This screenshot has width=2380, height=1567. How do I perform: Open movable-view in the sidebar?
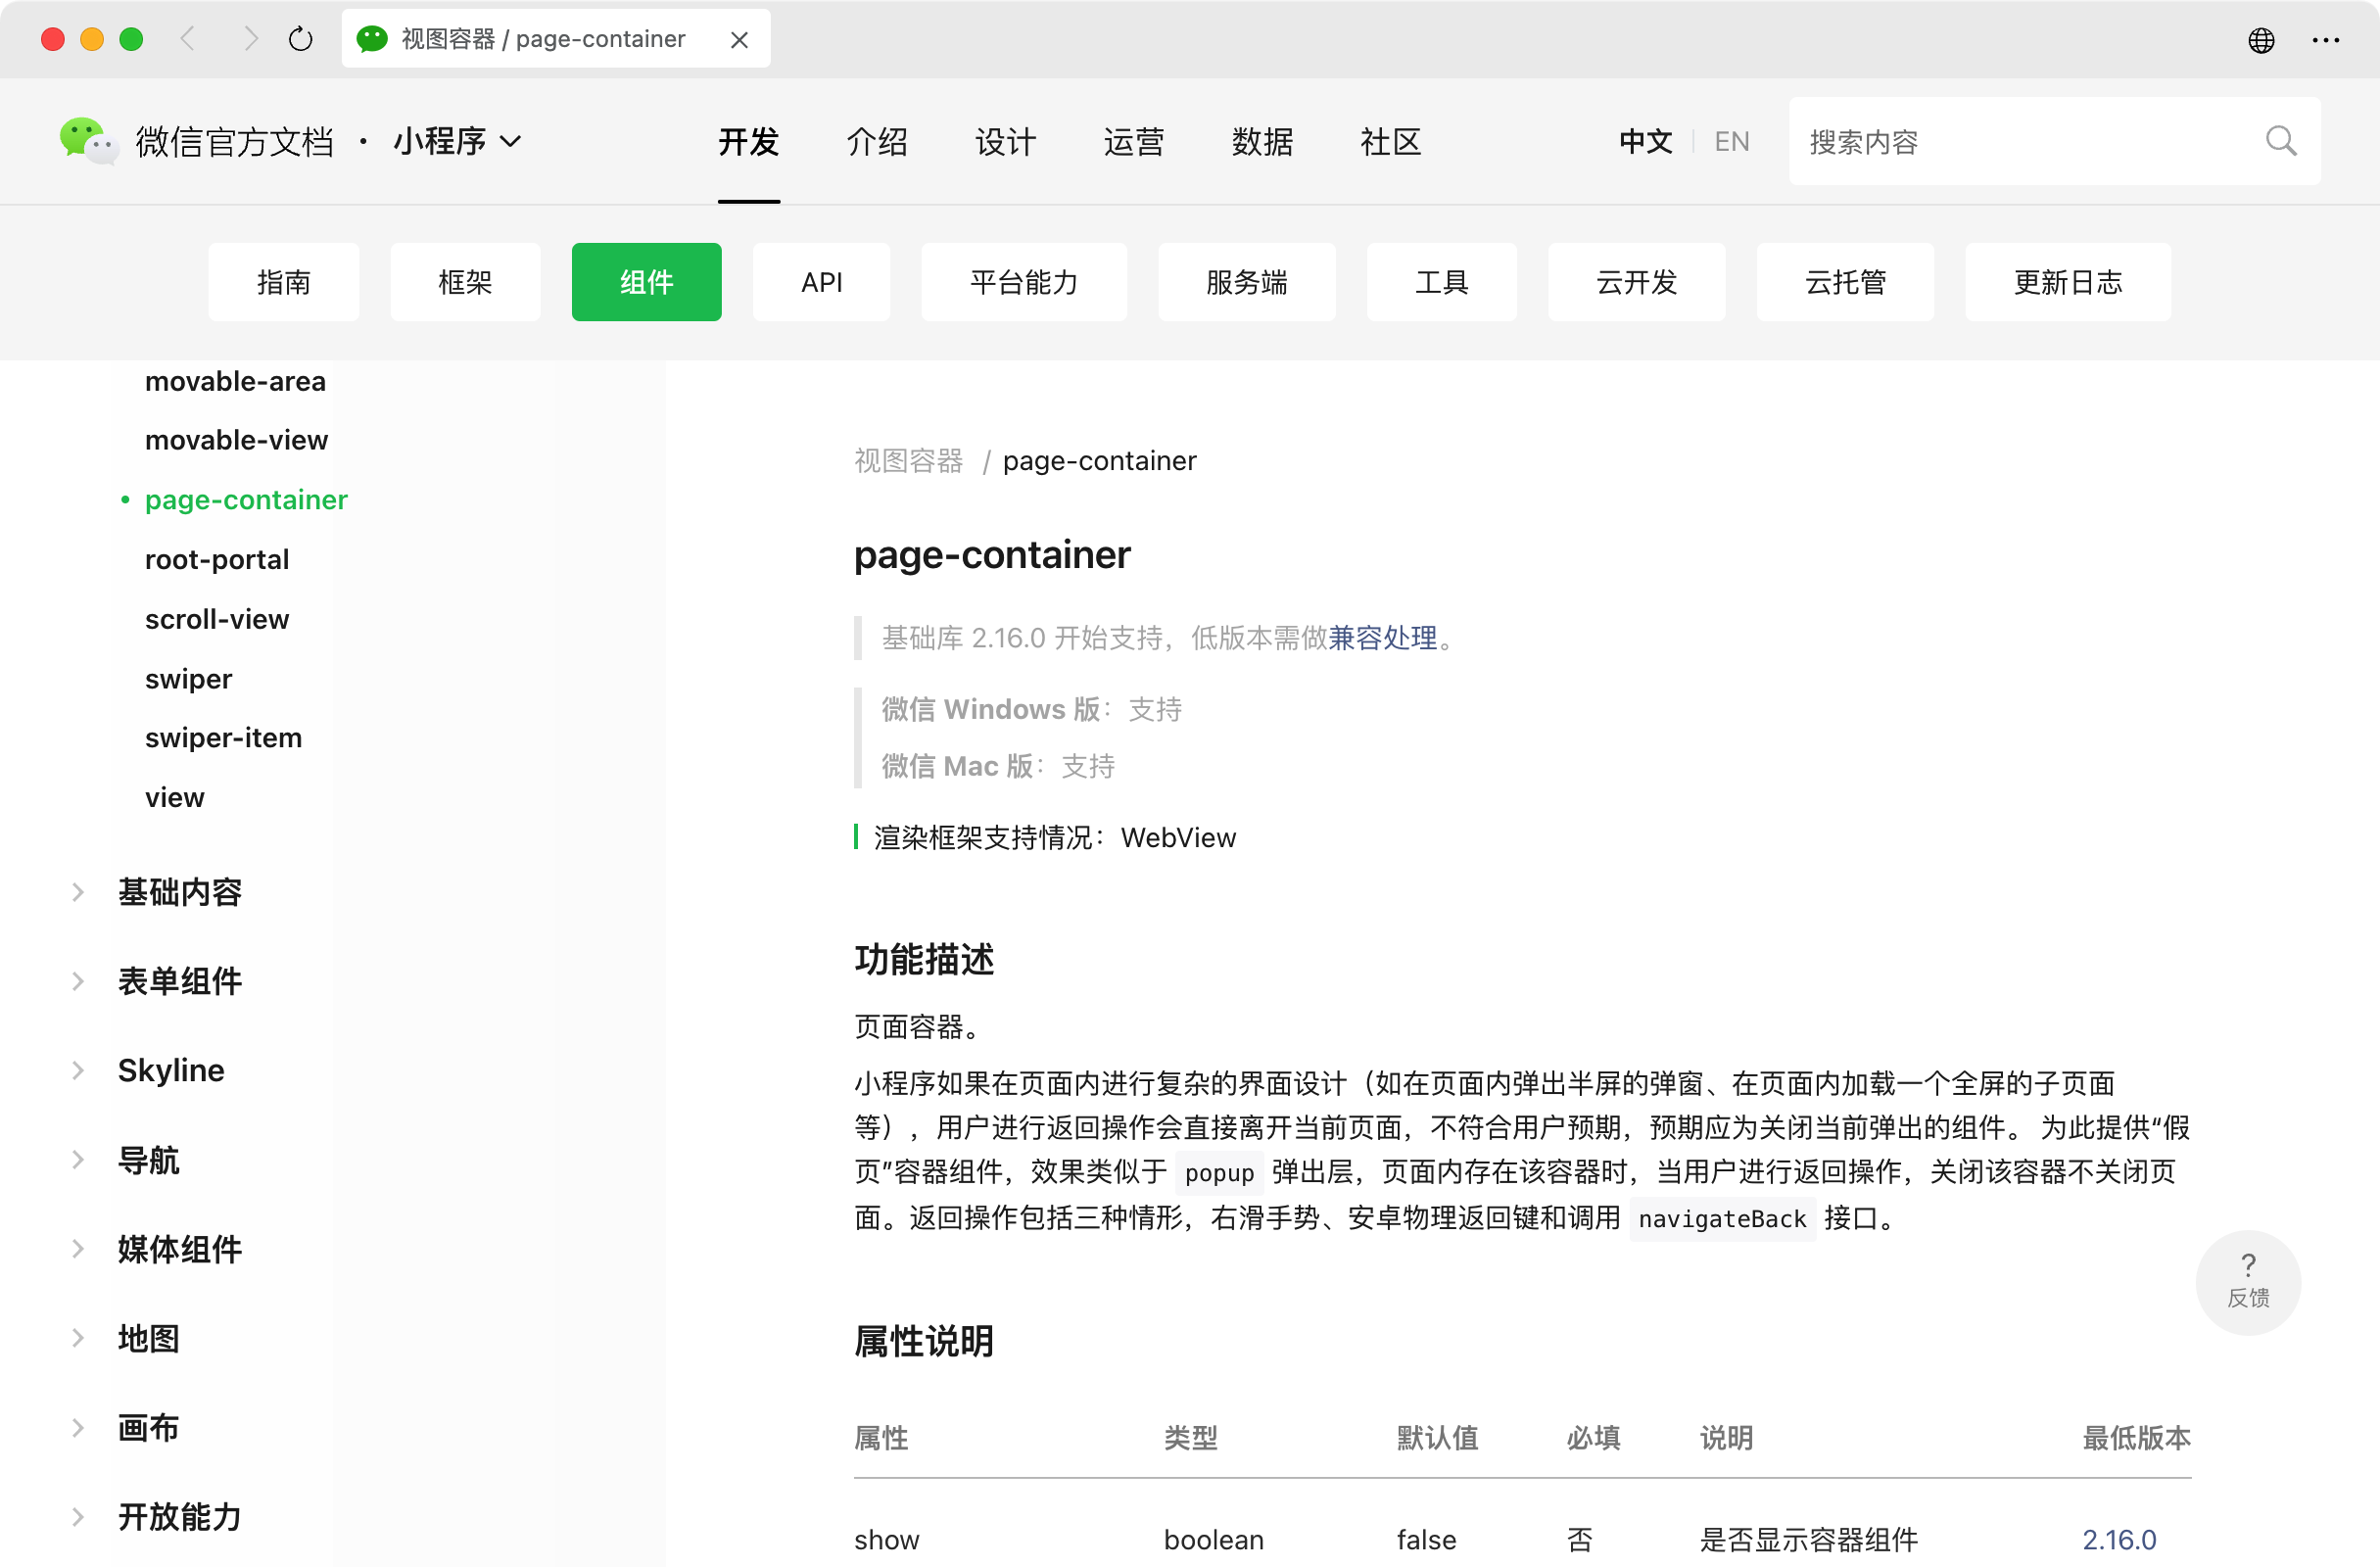[x=236, y=440]
